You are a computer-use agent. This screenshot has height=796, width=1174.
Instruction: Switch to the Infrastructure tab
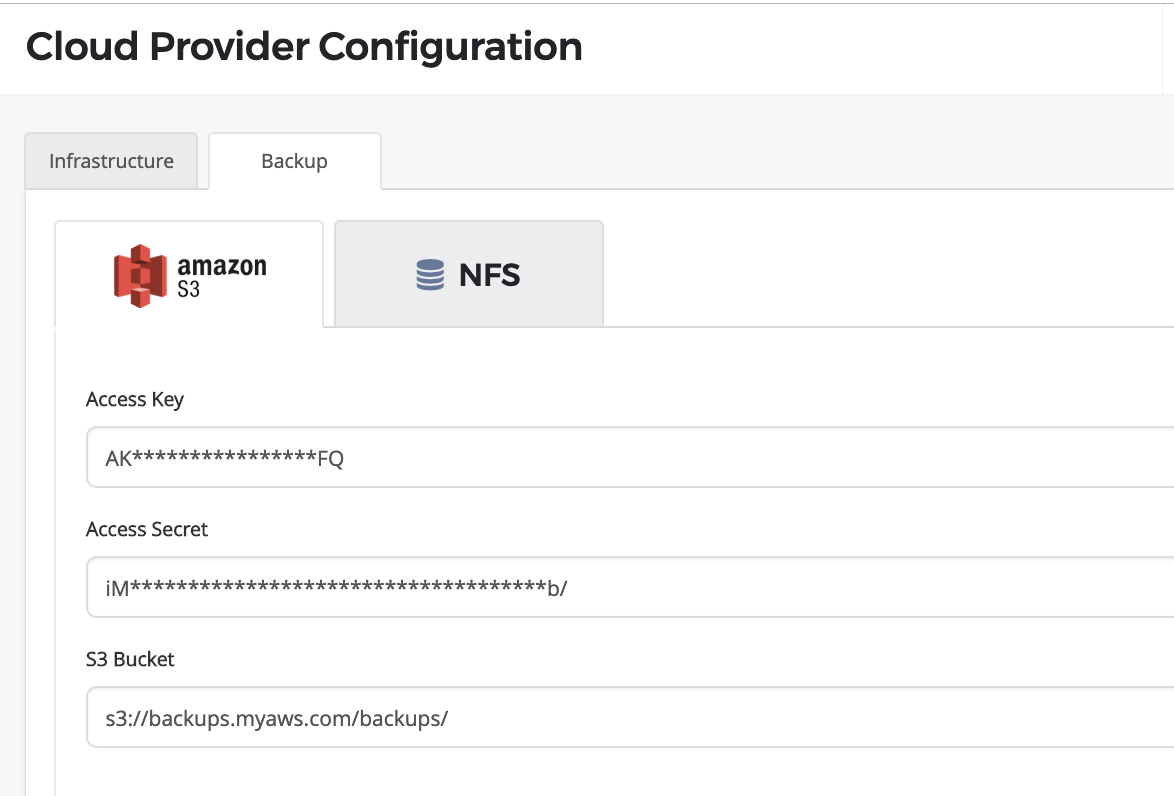pyautogui.click(x=112, y=161)
